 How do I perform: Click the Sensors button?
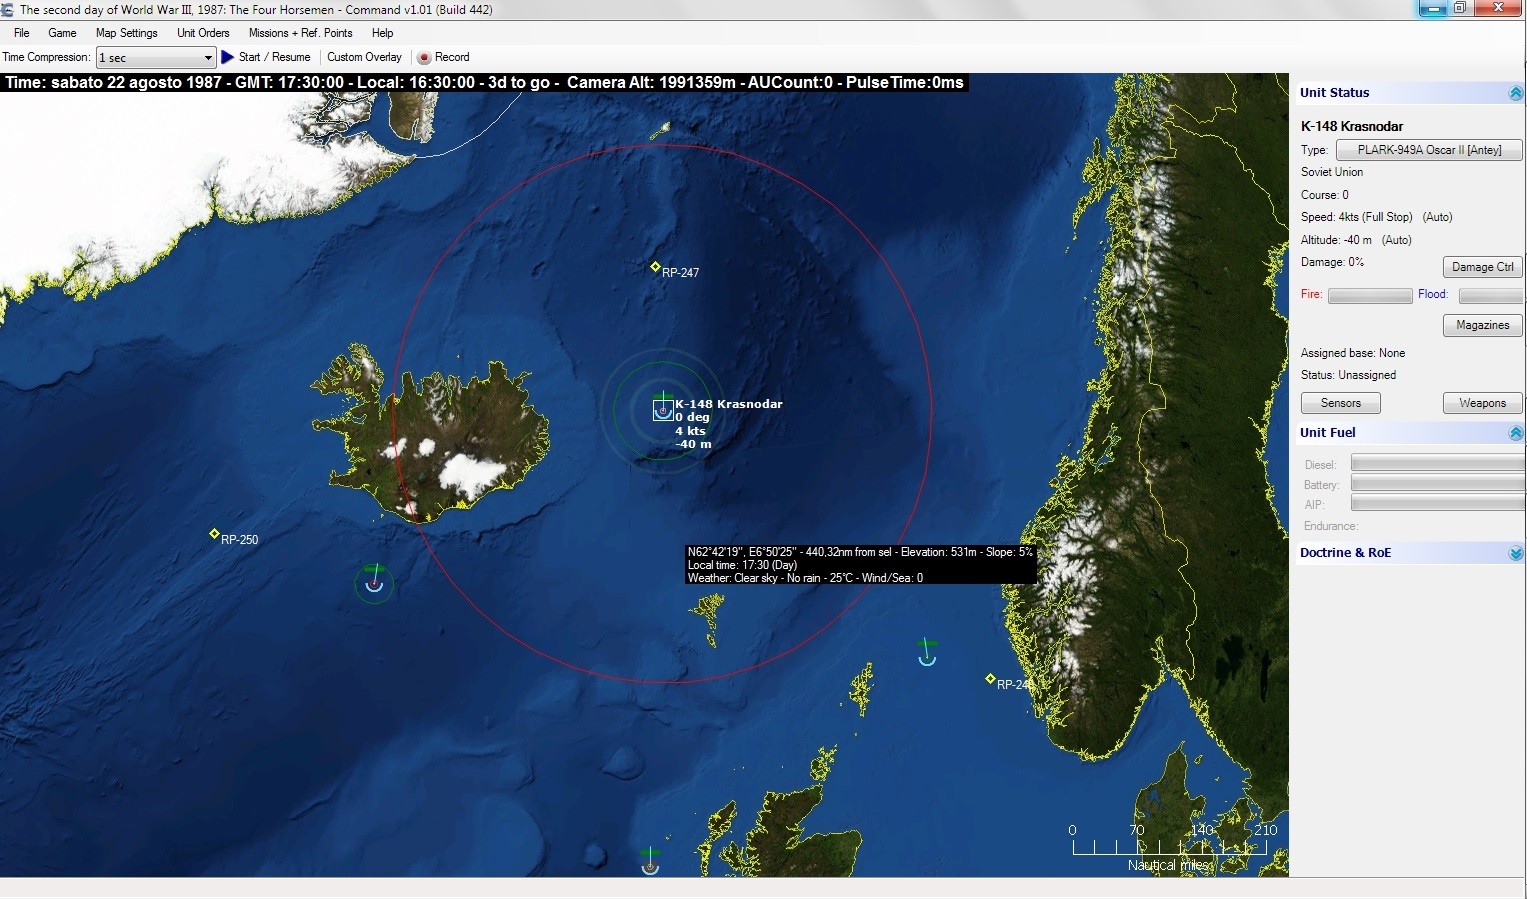point(1340,403)
